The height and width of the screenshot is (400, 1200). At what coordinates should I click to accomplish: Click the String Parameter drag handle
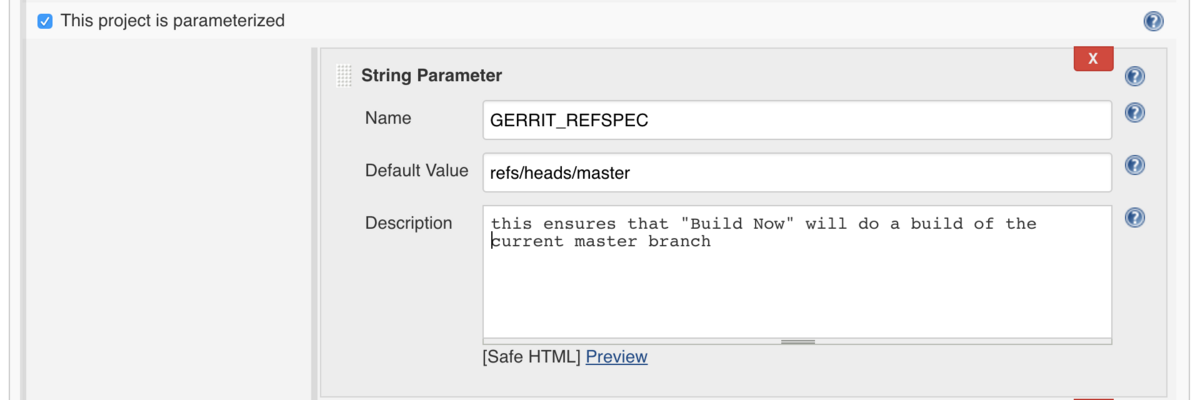344,76
